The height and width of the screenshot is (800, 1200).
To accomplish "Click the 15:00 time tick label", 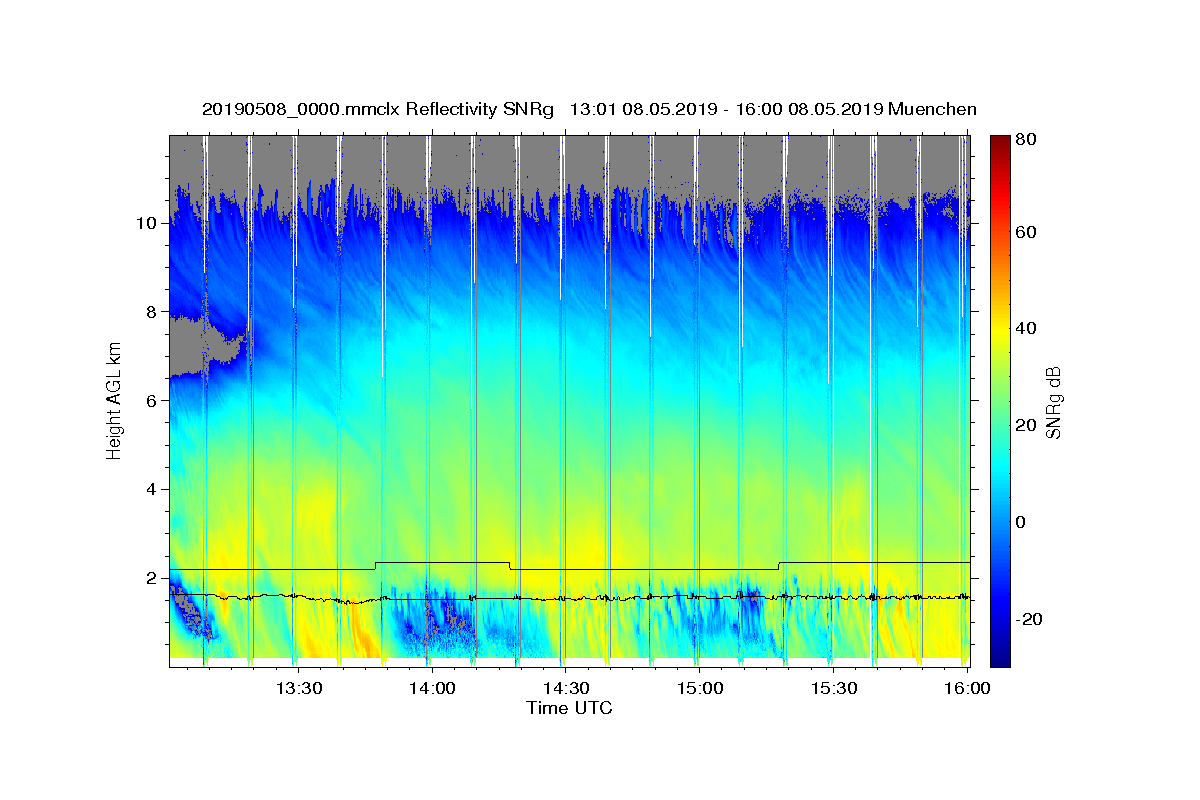I will coord(699,688).
